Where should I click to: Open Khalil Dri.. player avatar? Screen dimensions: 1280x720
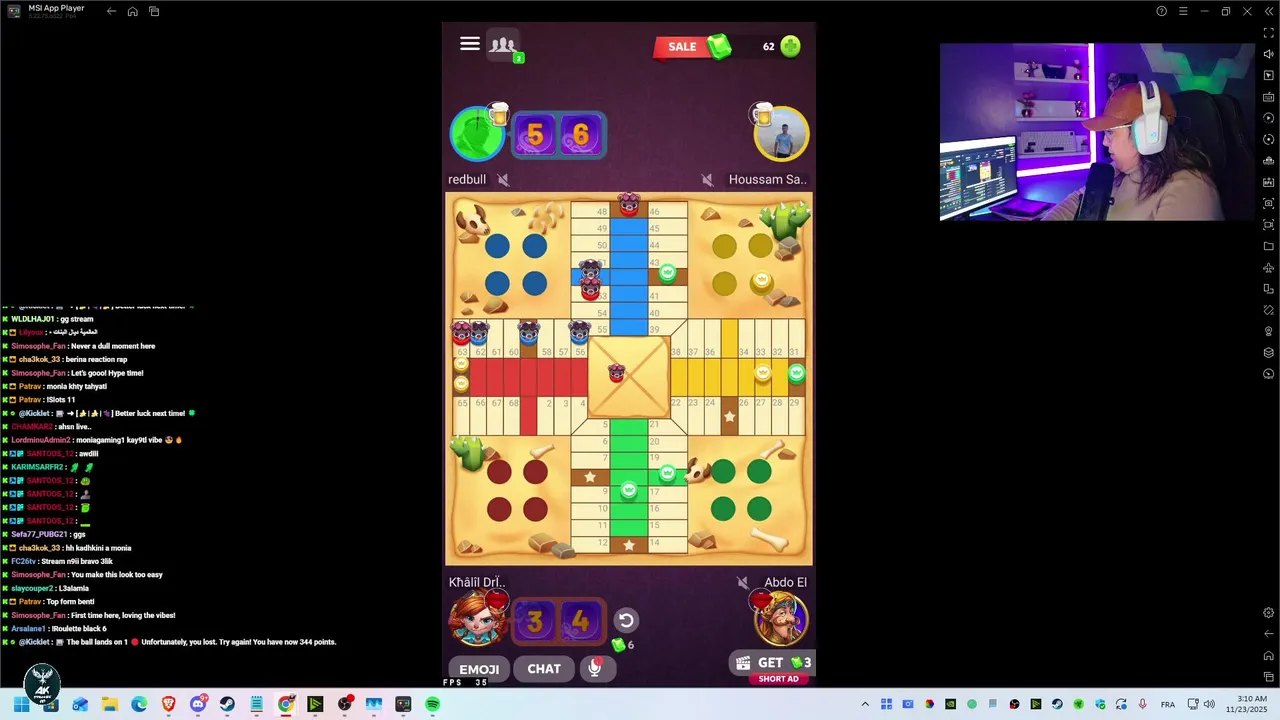(x=477, y=620)
